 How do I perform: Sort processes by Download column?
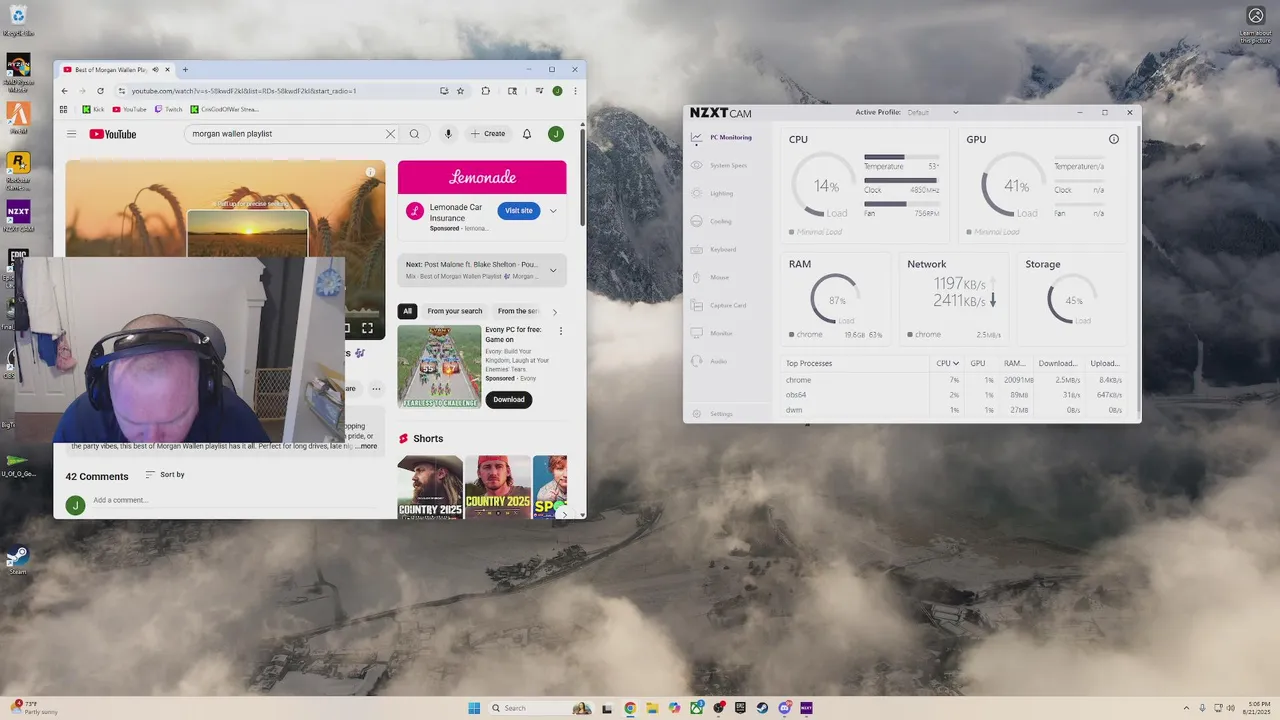1057,363
